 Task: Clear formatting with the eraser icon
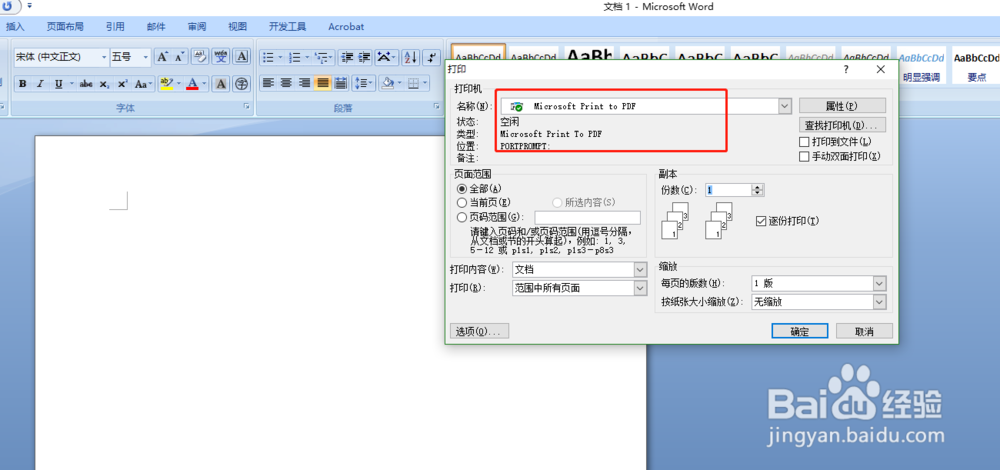click(x=200, y=57)
